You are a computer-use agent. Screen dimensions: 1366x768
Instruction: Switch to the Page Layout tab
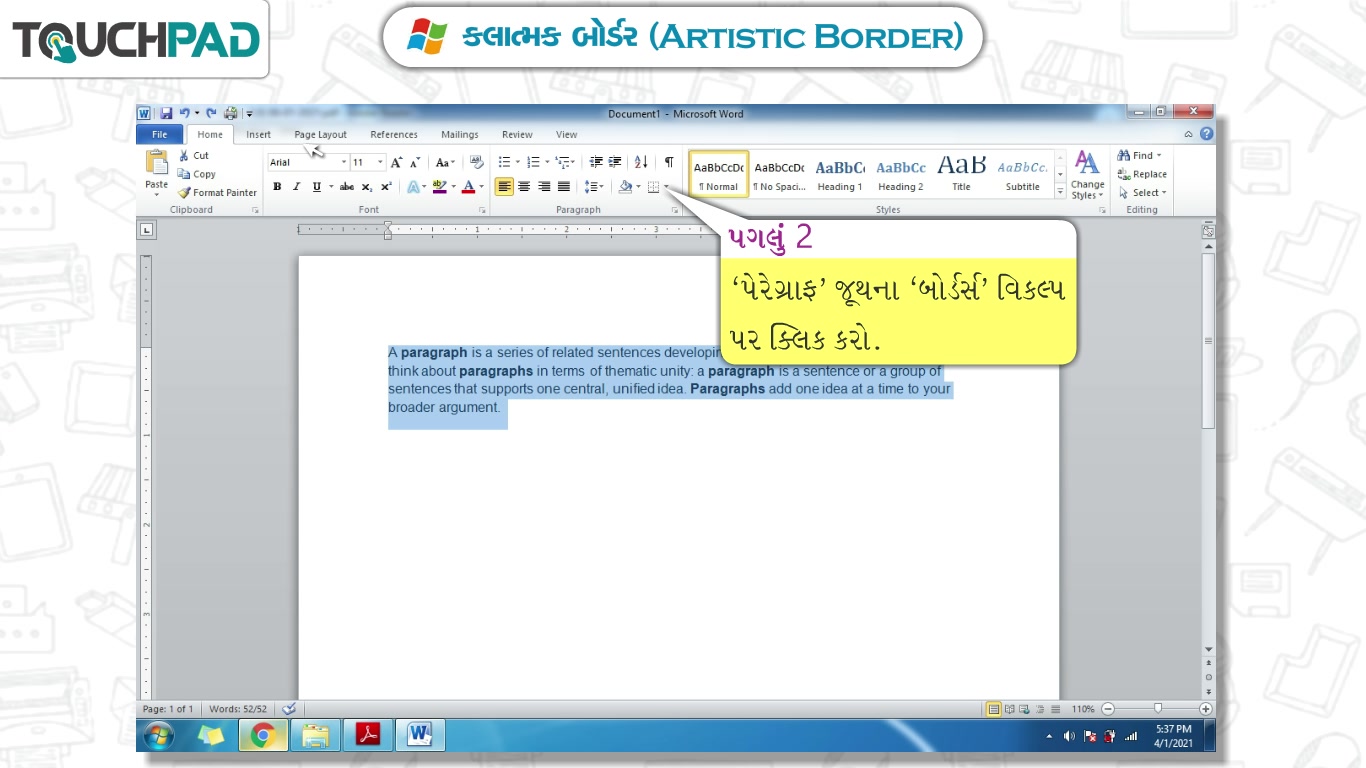[320, 135]
